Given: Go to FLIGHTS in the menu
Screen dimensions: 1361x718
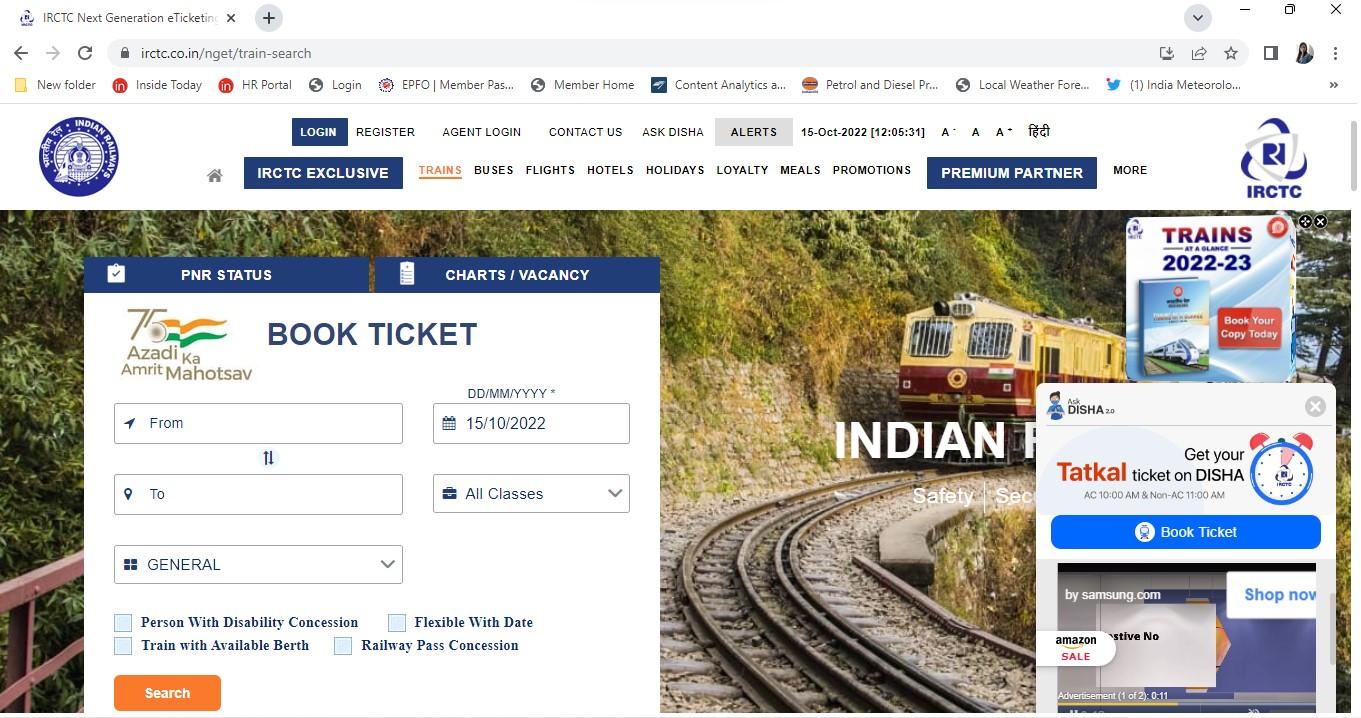Looking at the screenshot, I should (x=550, y=170).
